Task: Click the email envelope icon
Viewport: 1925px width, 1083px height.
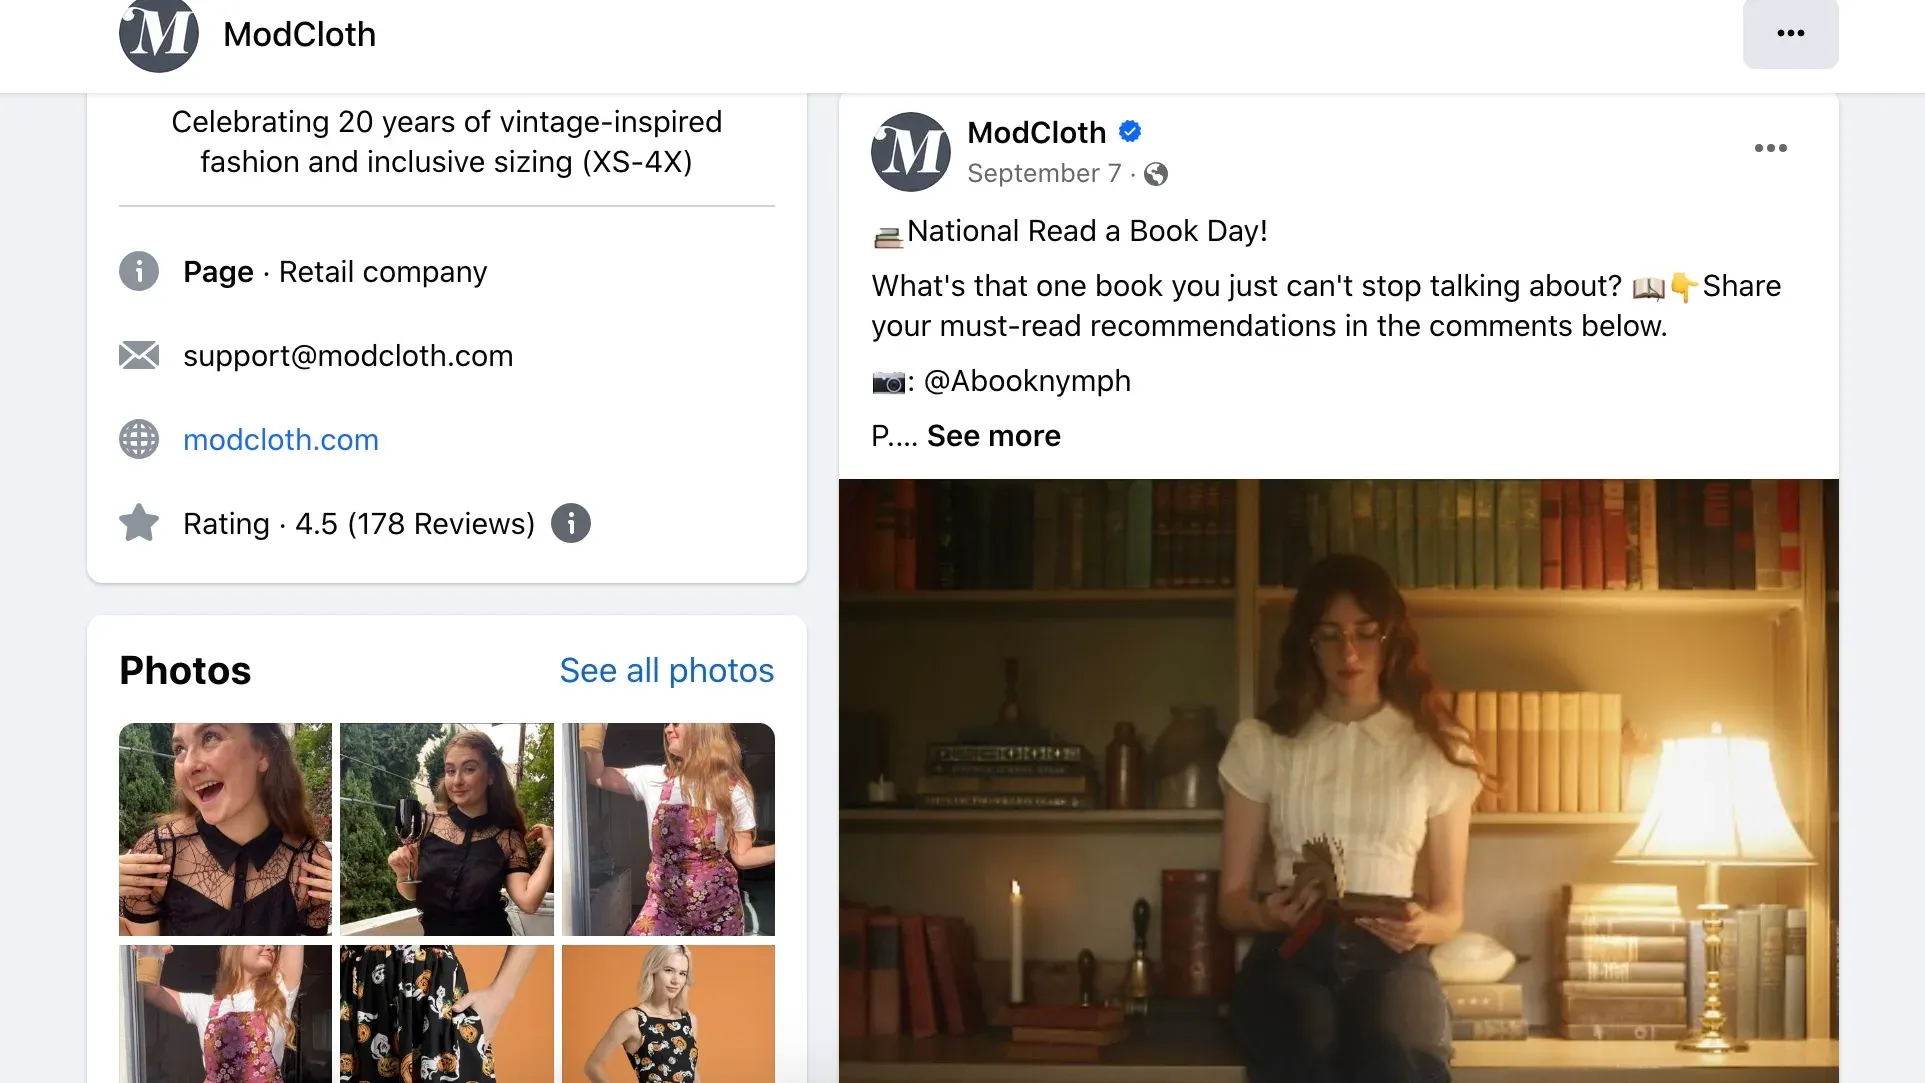Action: point(139,355)
